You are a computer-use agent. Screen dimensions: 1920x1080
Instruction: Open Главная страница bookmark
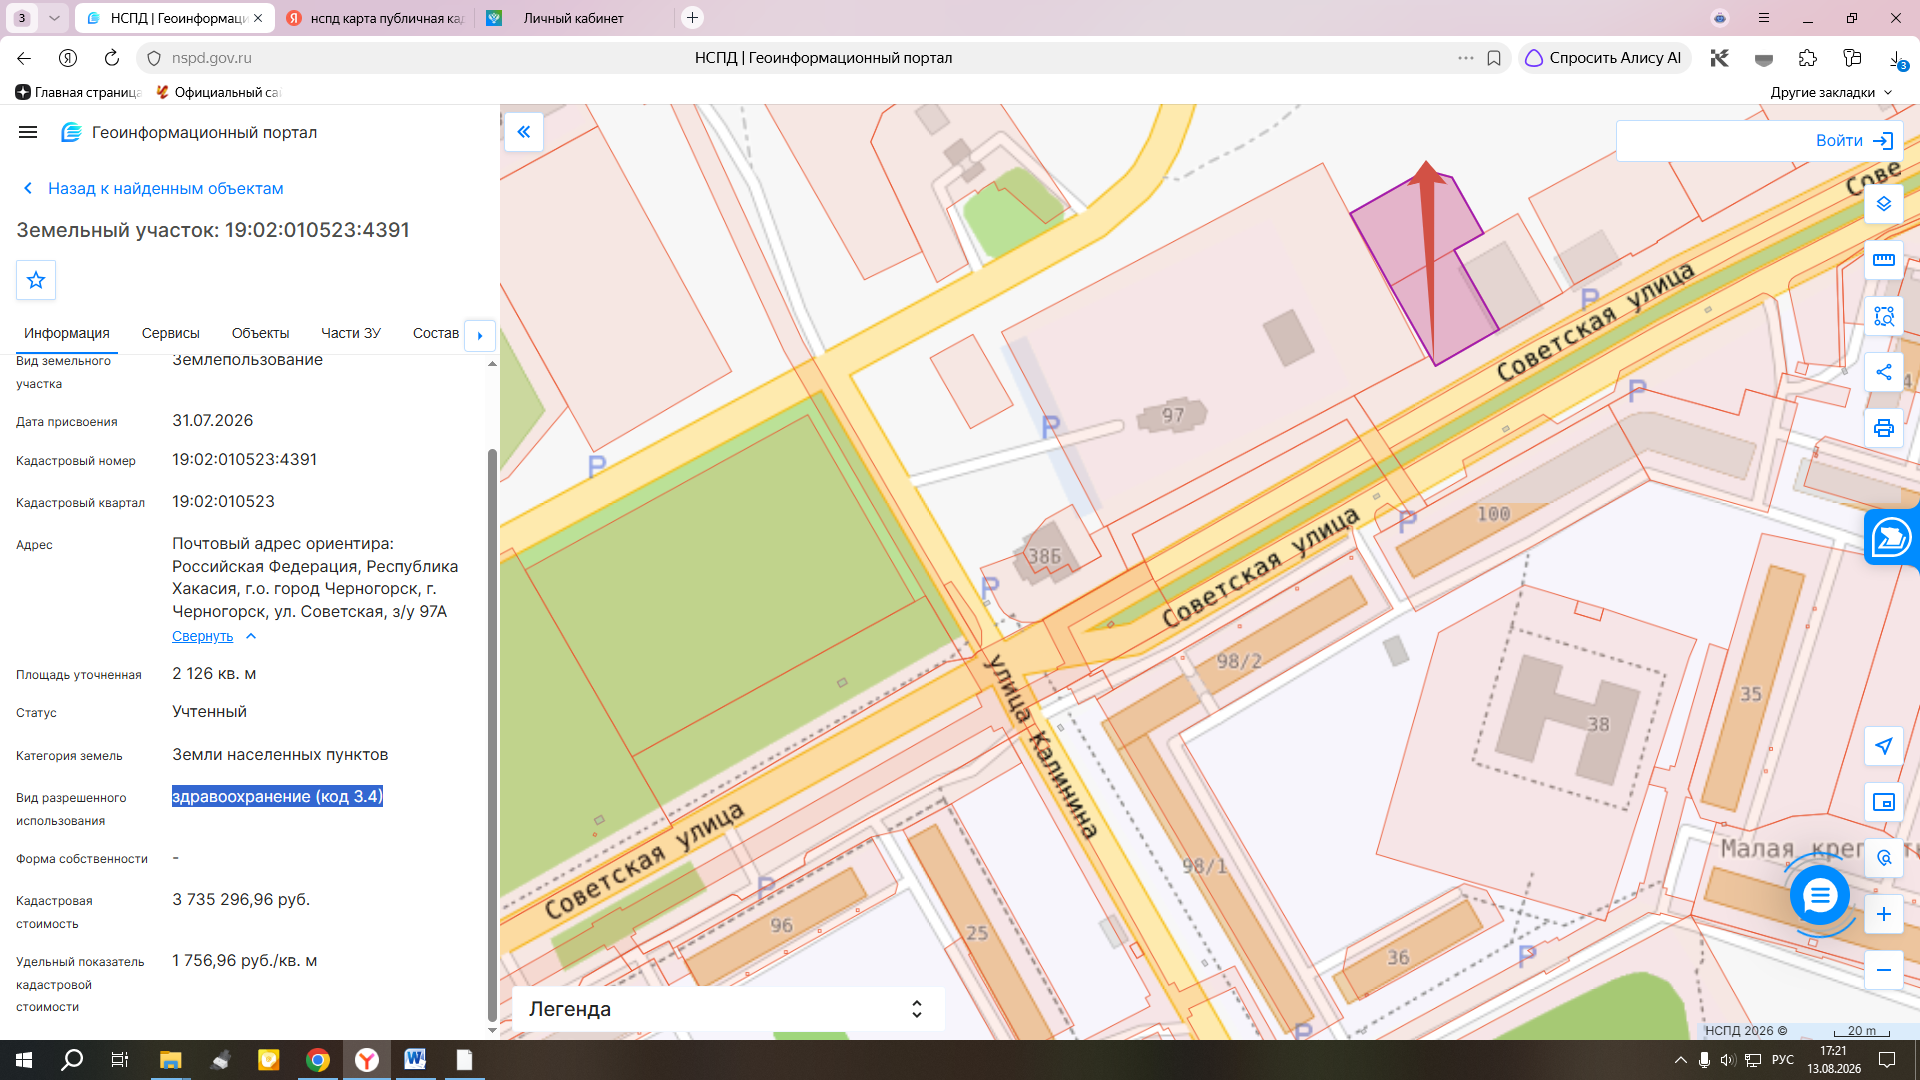(x=78, y=92)
